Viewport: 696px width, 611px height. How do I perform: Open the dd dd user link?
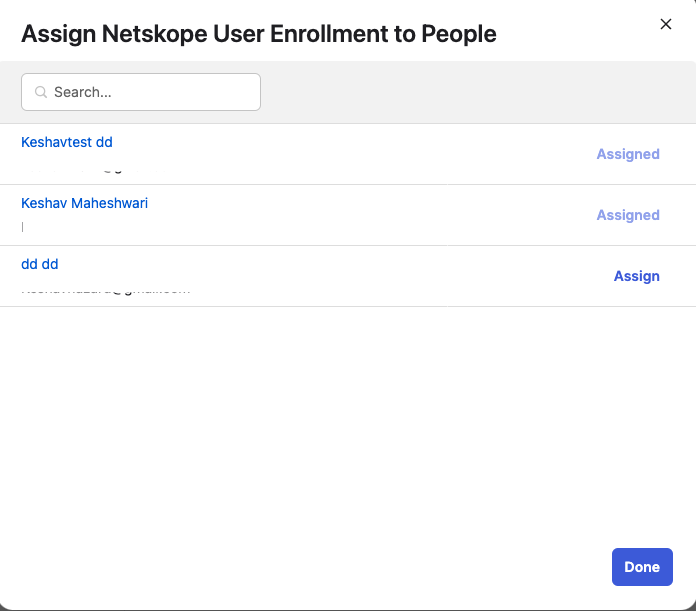(x=40, y=264)
